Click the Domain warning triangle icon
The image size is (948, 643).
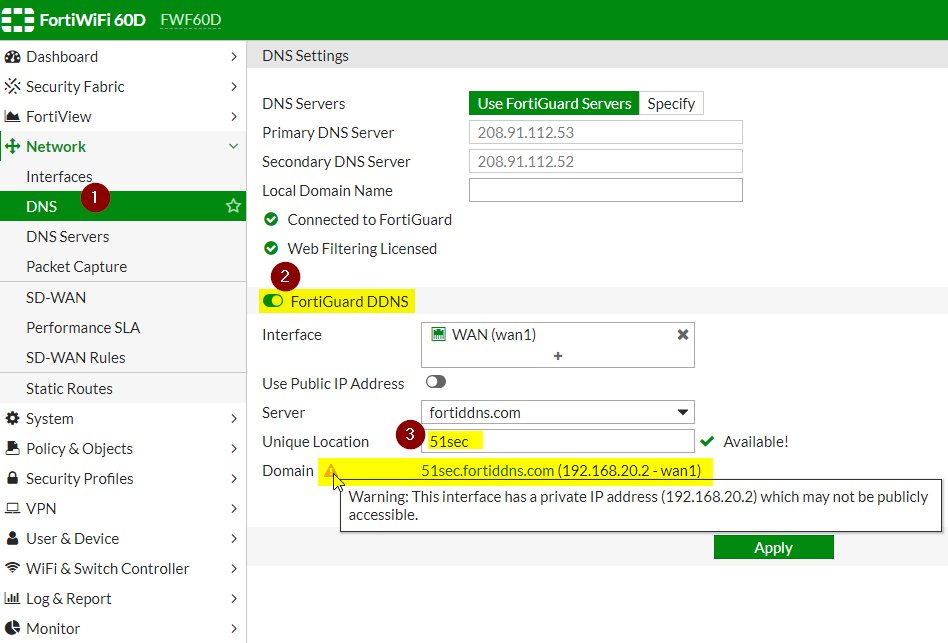pos(330,470)
